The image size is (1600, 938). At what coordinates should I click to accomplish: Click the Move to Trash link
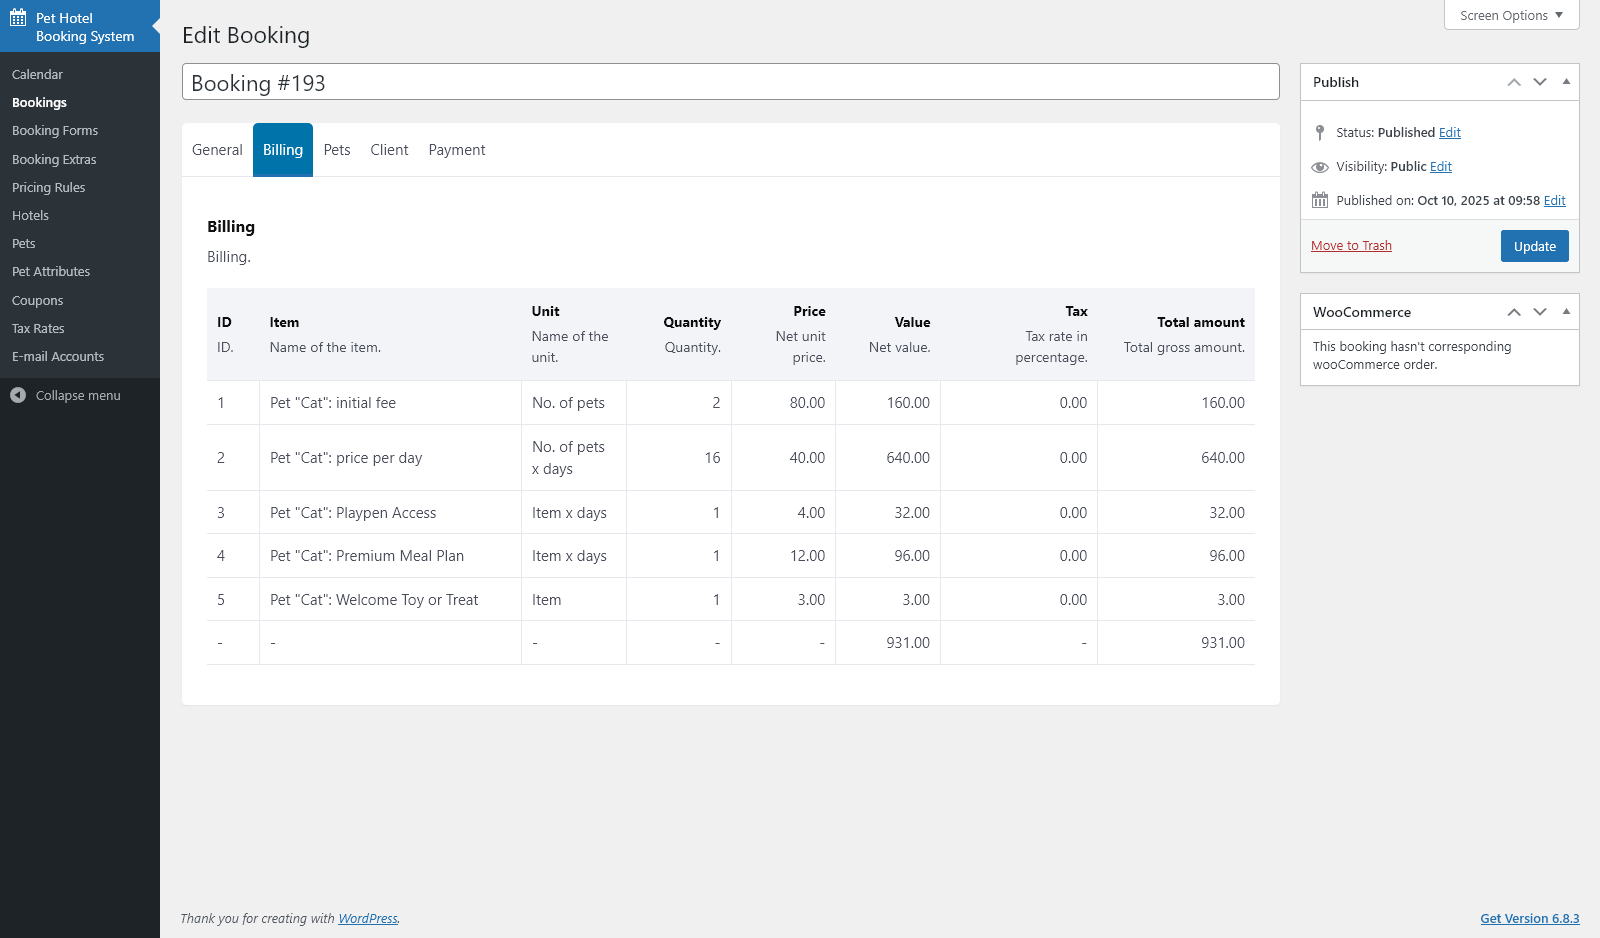pos(1351,245)
